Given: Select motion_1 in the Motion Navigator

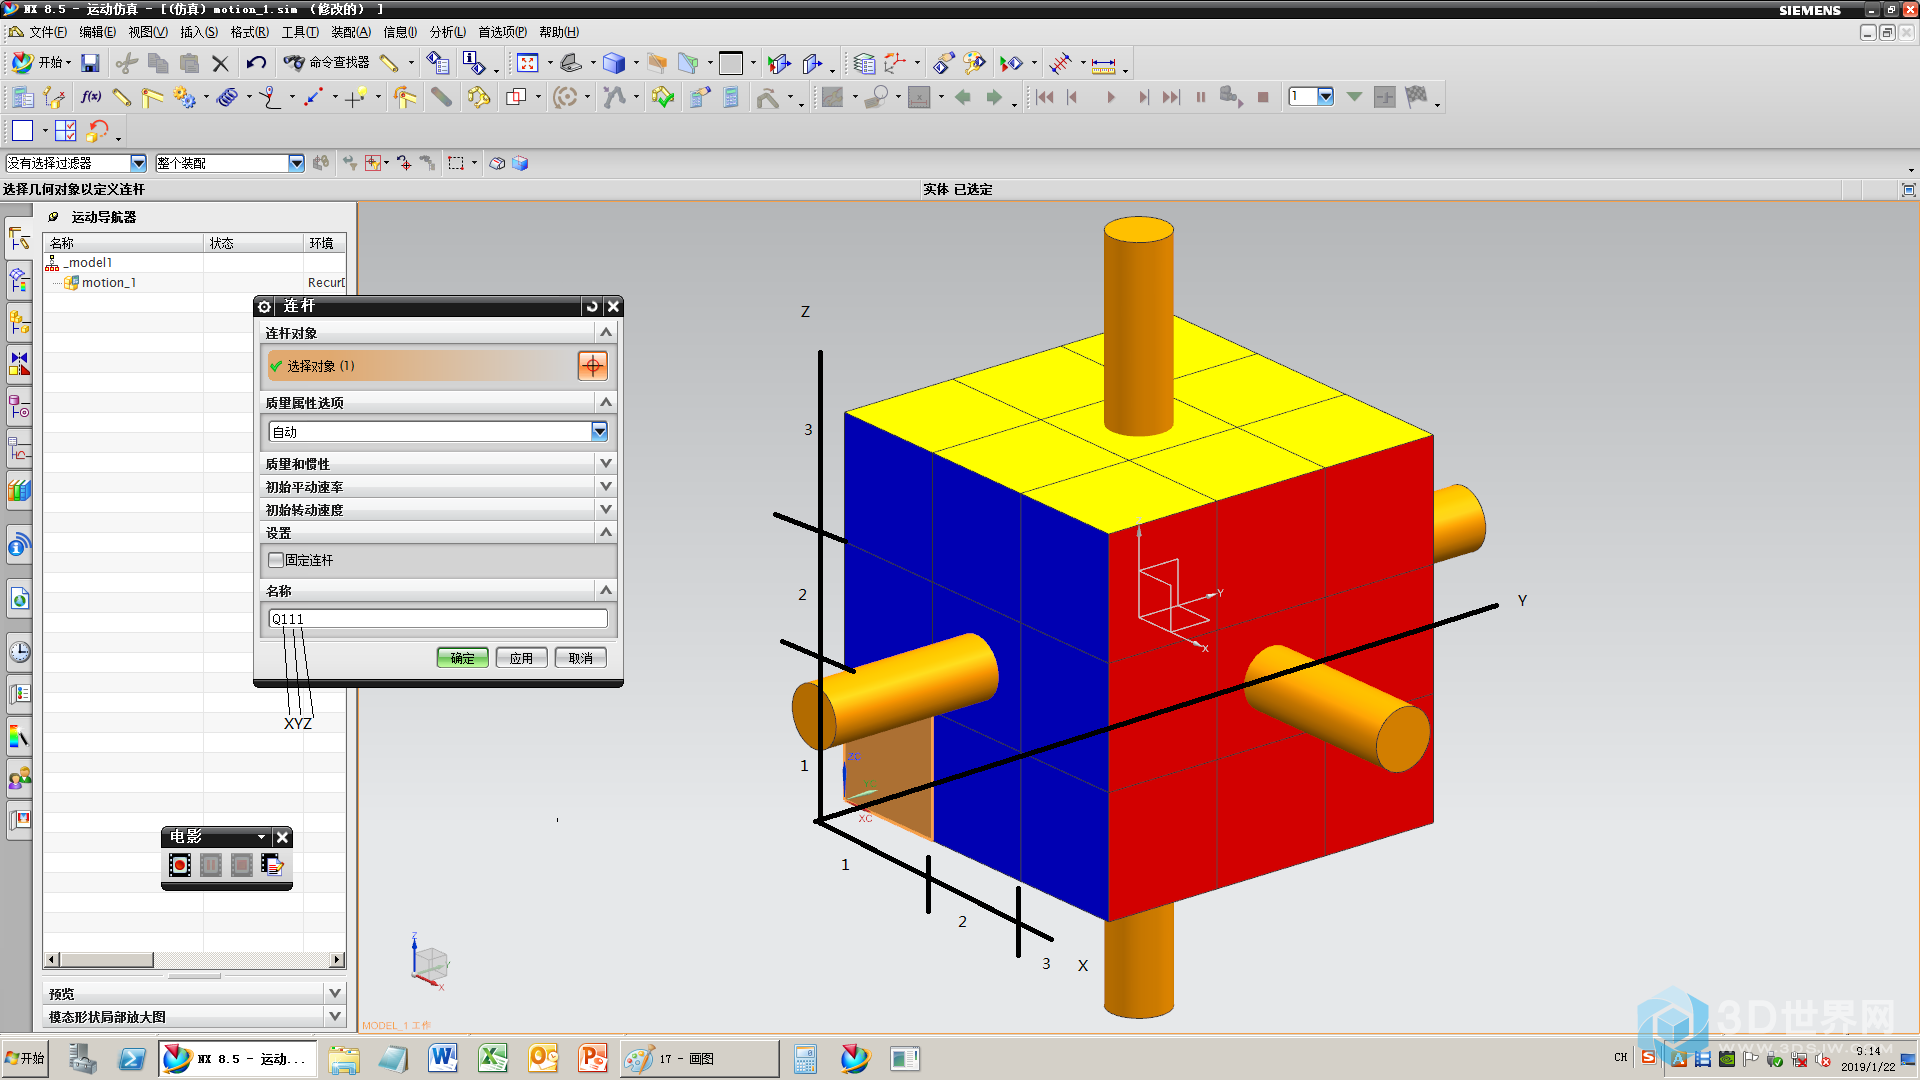Looking at the screenshot, I should (x=108, y=283).
